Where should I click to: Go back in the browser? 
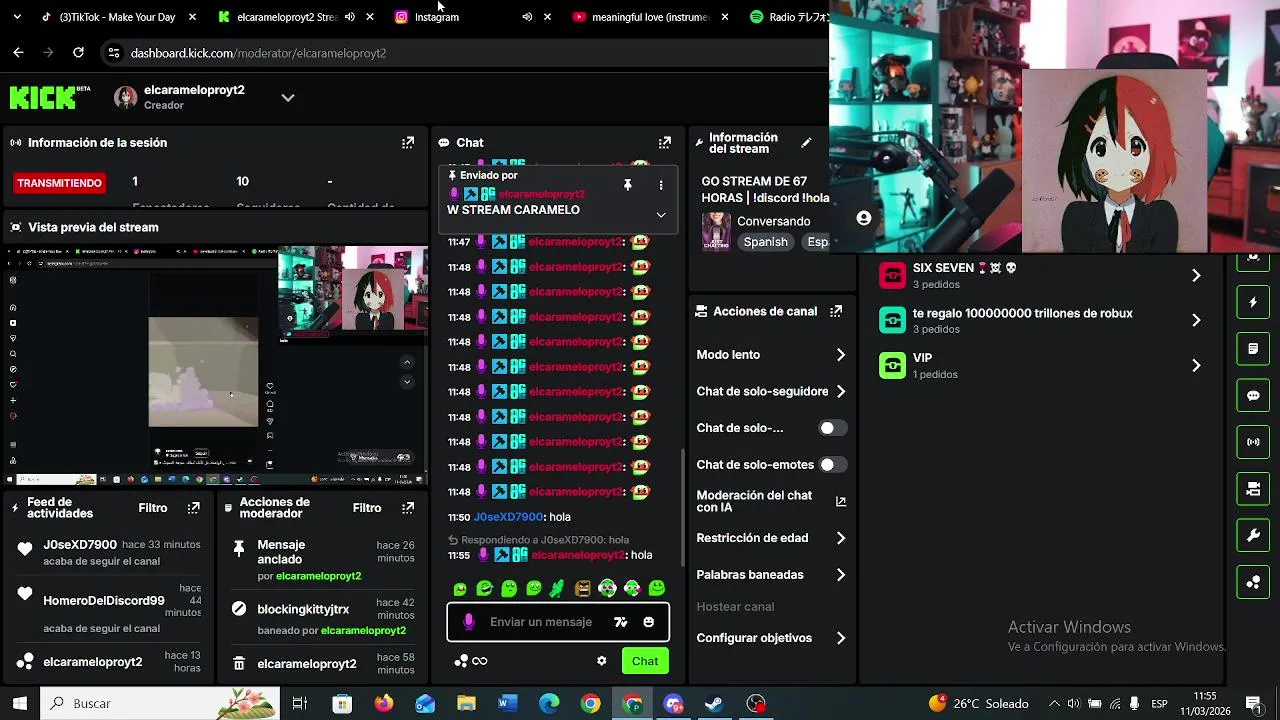18,52
